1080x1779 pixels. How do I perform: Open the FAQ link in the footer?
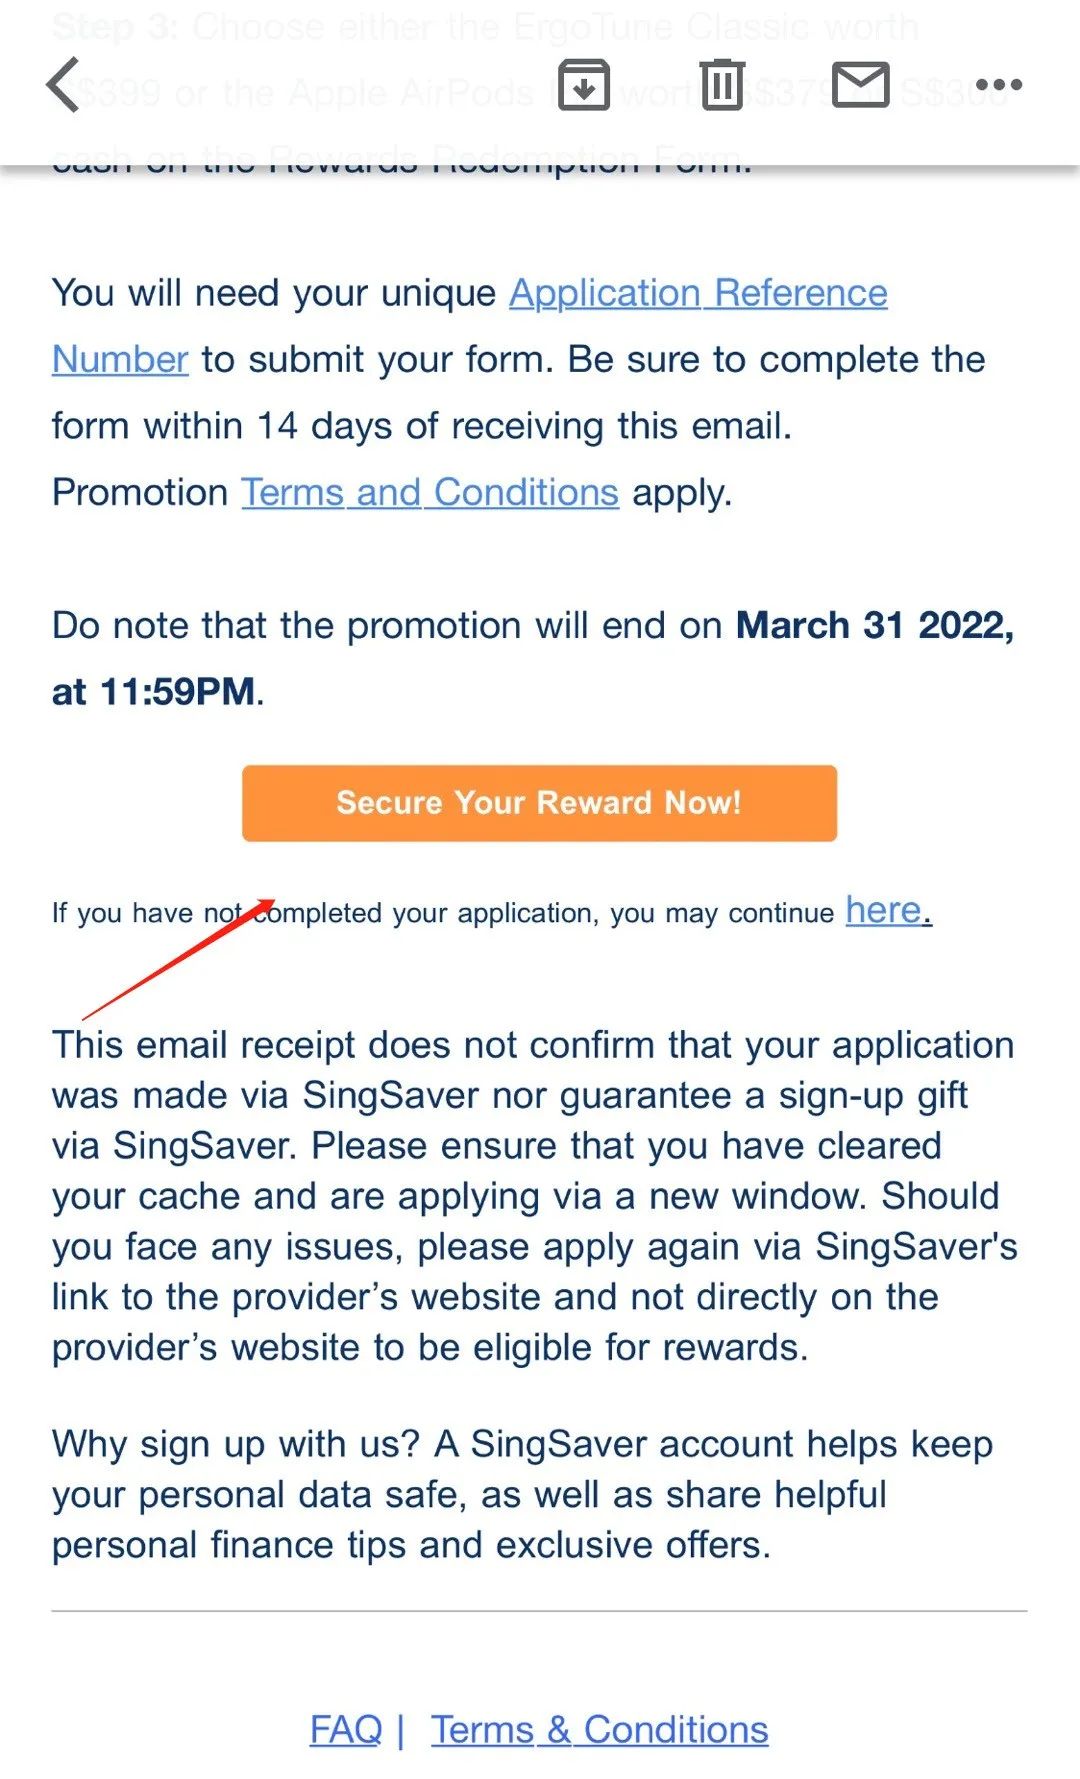(346, 1729)
